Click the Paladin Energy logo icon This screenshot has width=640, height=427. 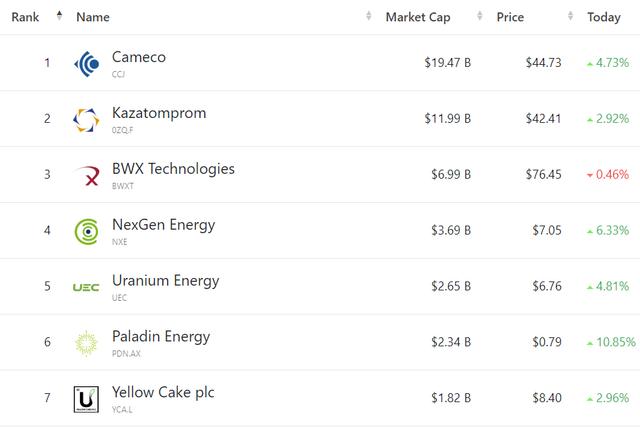[x=87, y=343]
